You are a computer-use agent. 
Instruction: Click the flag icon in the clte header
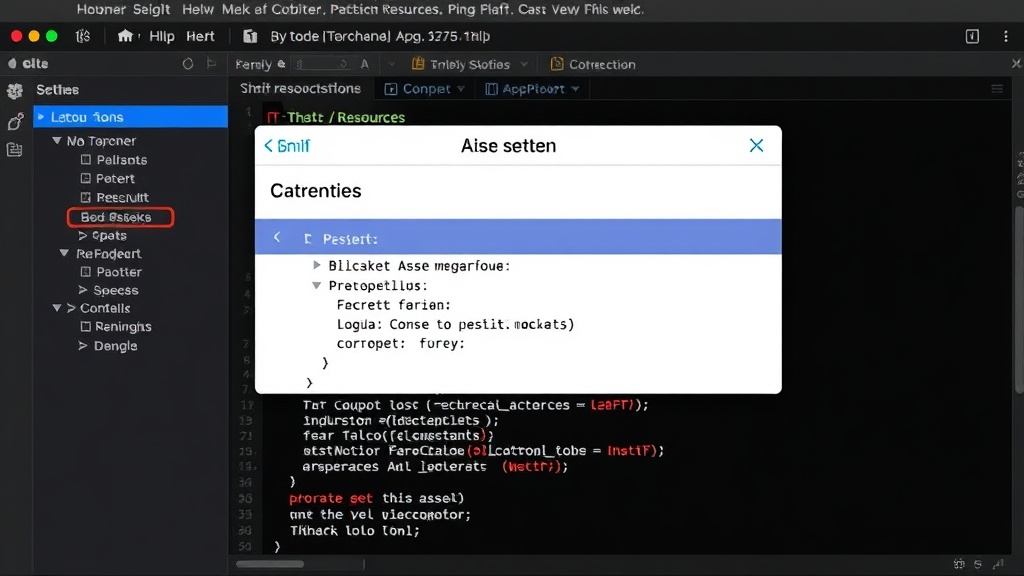pyautogui.click(x=211, y=63)
